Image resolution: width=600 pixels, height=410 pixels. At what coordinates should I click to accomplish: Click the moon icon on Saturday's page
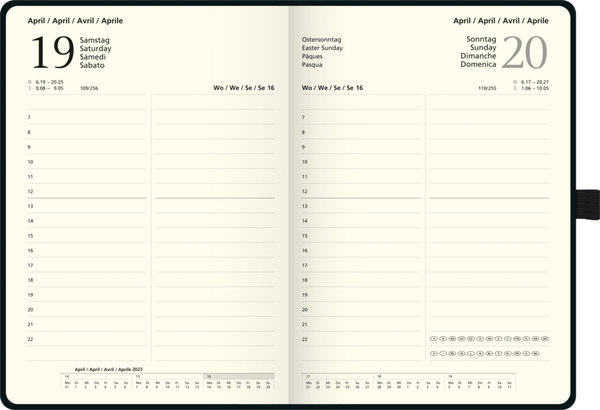point(30,88)
